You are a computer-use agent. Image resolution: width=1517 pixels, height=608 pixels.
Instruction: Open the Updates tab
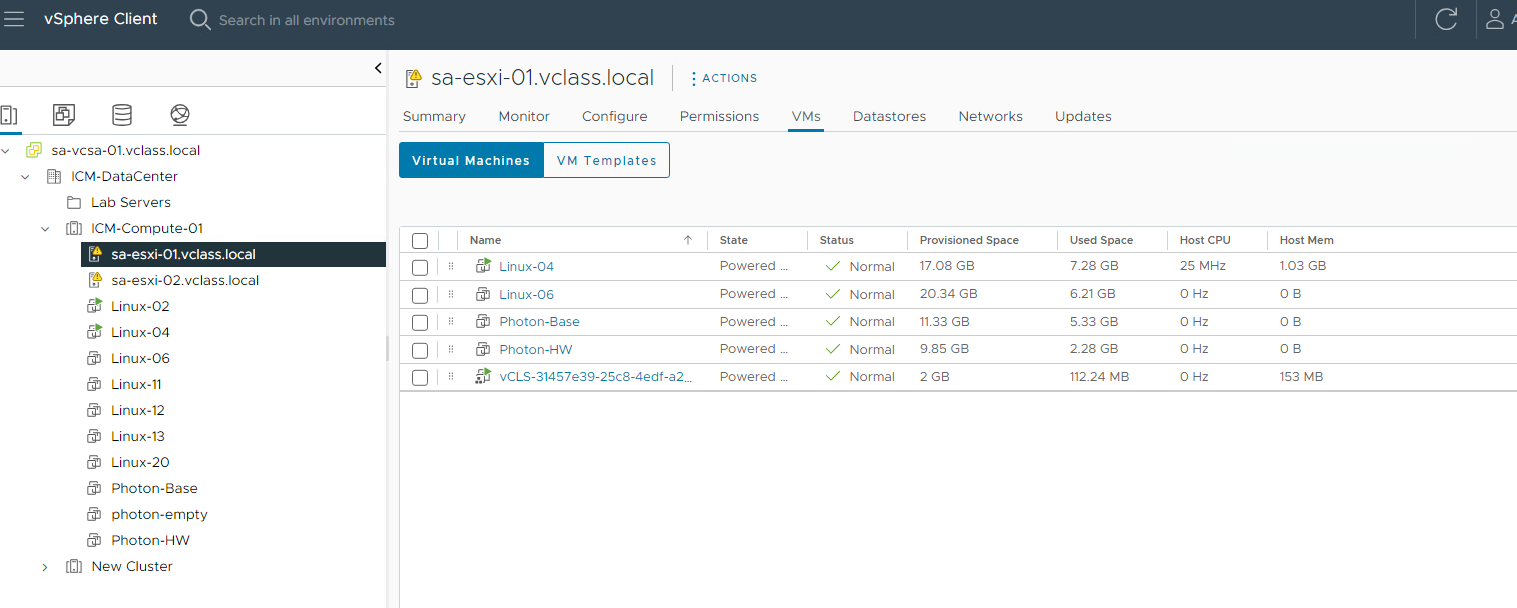(1083, 116)
